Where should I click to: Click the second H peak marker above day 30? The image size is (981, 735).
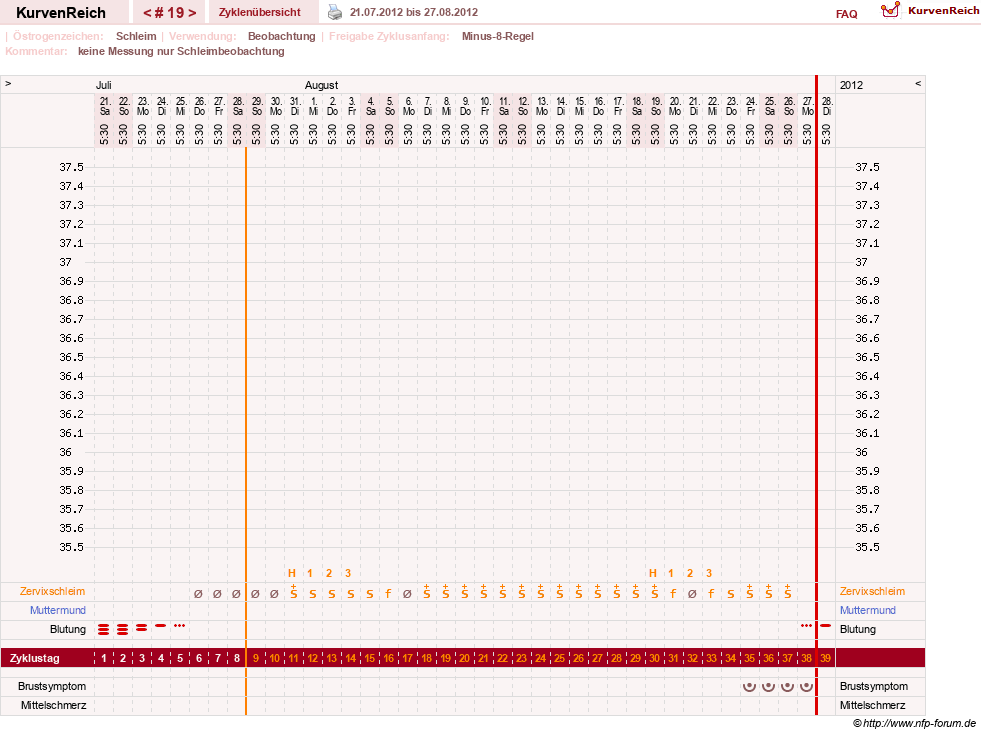click(x=653, y=573)
